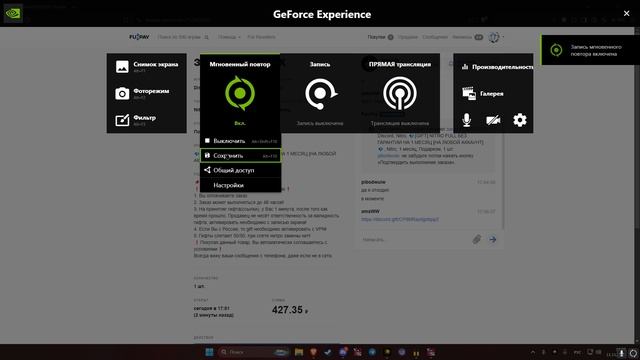The width and height of the screenshot is (640, 360).
Task: Open the Windows Start button
Action: pos(209,352)
